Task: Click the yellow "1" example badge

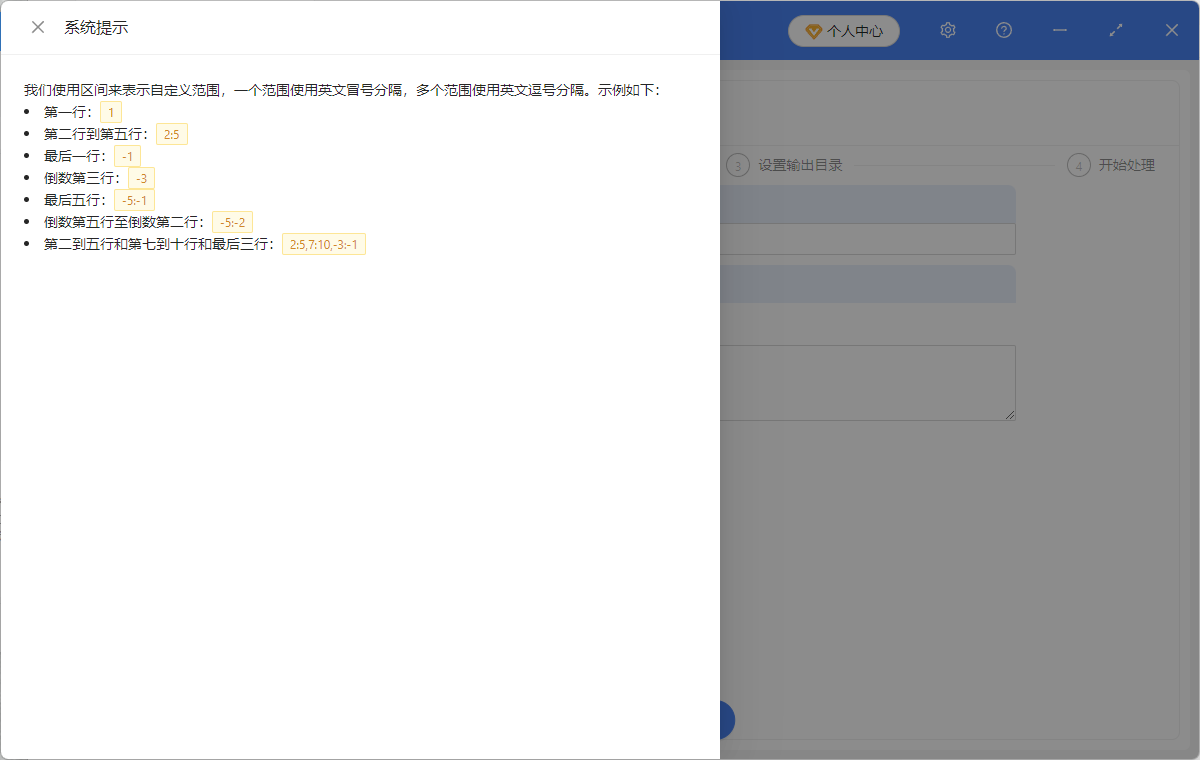Action: pyautogui.click(x=110, y=111)
